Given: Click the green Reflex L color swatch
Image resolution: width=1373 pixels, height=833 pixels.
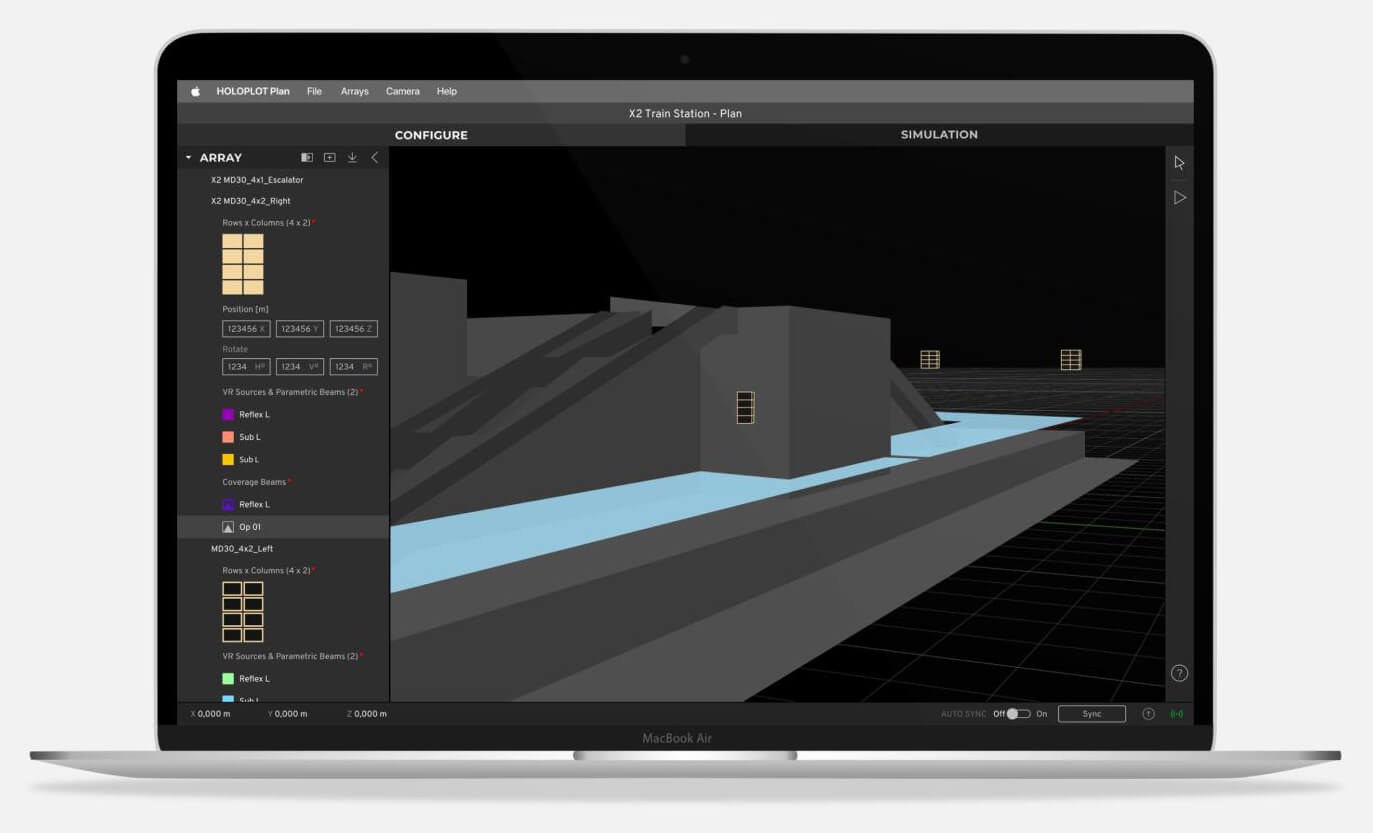Looking at the screenshot, I should 228,679.
